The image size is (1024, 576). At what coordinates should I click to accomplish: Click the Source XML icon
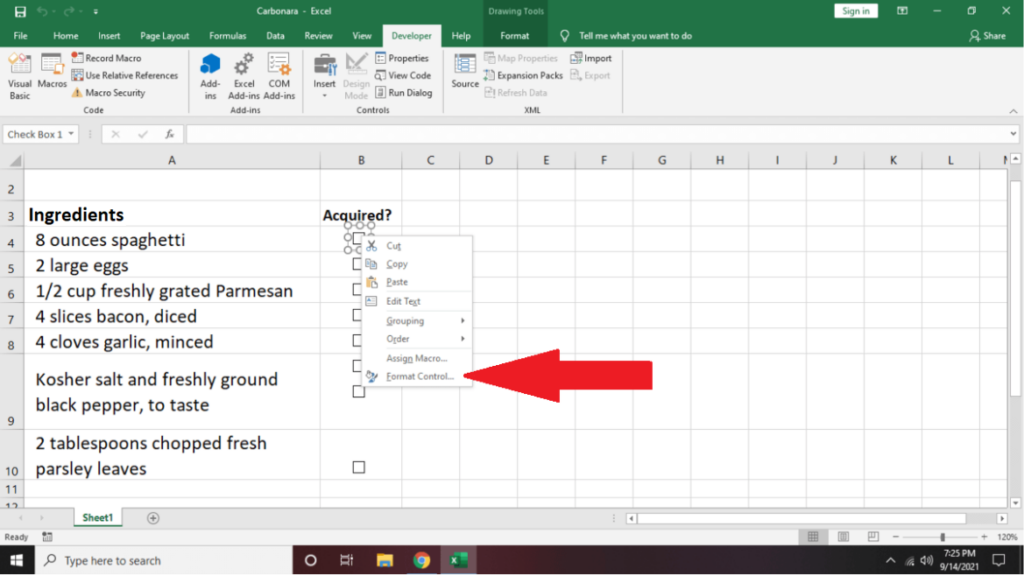(465, 72)
